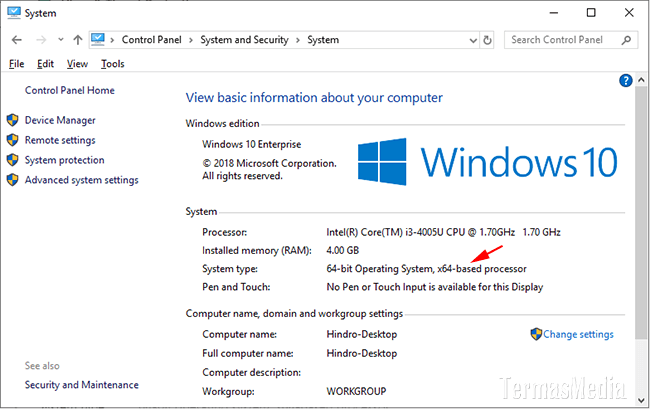Go back with the Back arrow
650x409 pixels.
[17, 40]
